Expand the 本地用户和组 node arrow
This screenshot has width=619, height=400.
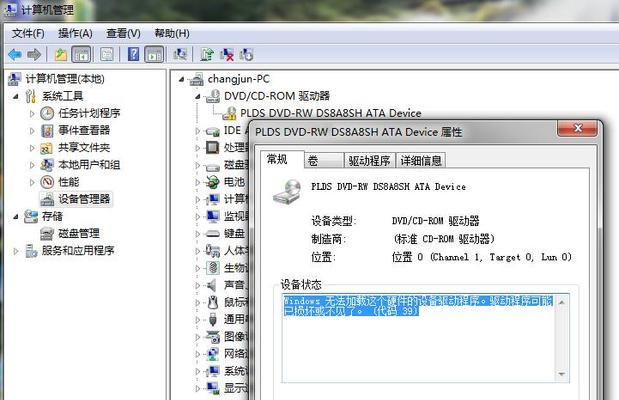32,165
